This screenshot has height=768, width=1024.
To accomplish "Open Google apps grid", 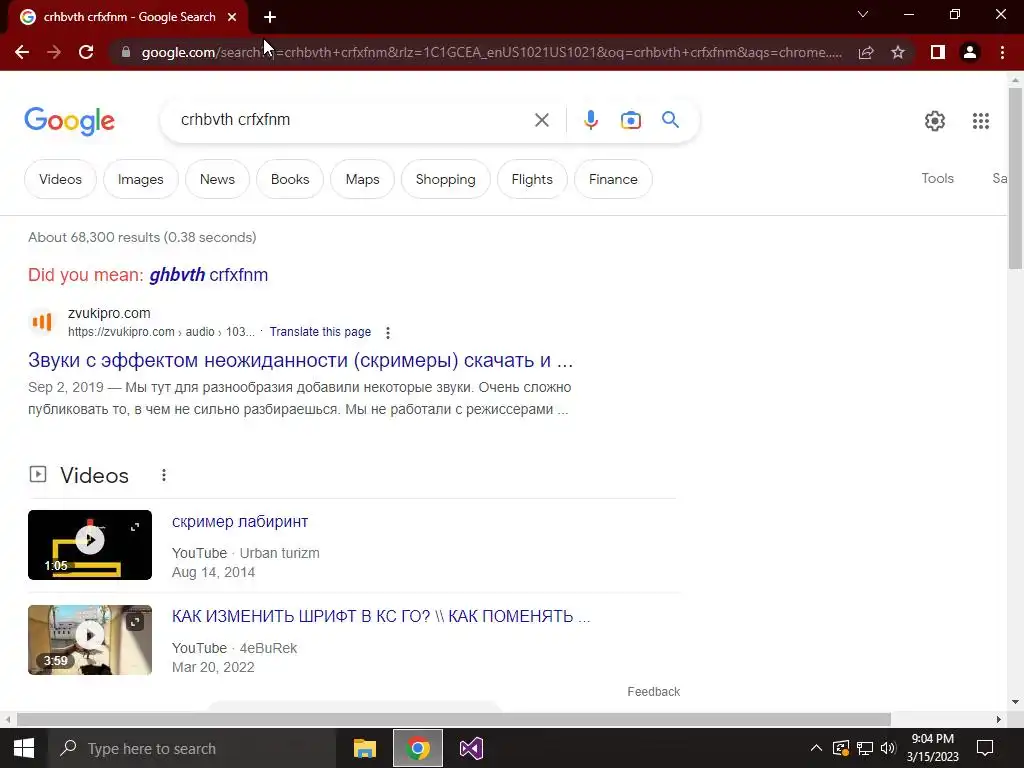I will pos(980,121).
